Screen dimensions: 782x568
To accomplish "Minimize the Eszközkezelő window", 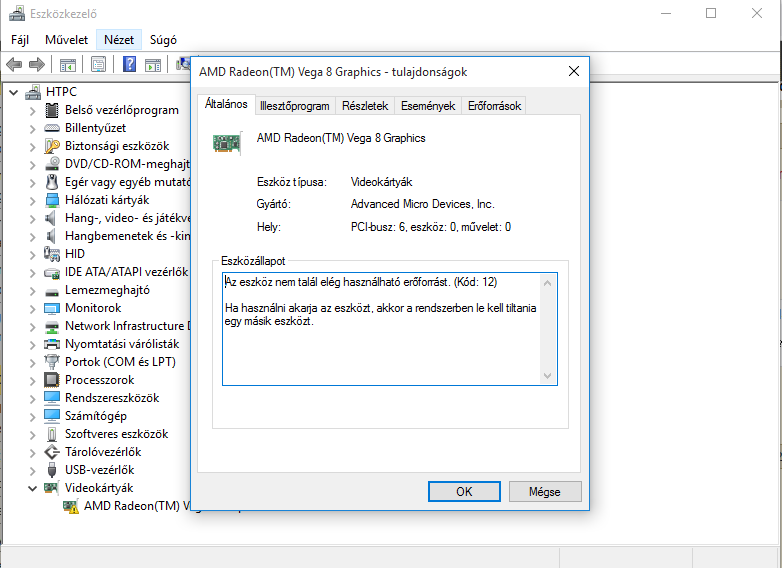I will point(666,13).
